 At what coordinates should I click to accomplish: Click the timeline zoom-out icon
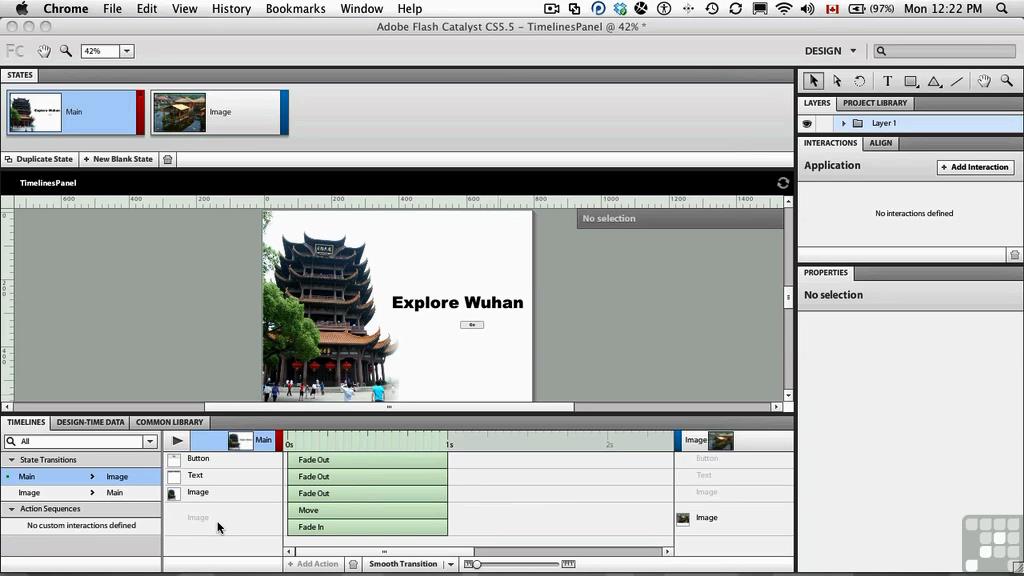point(468,564)
